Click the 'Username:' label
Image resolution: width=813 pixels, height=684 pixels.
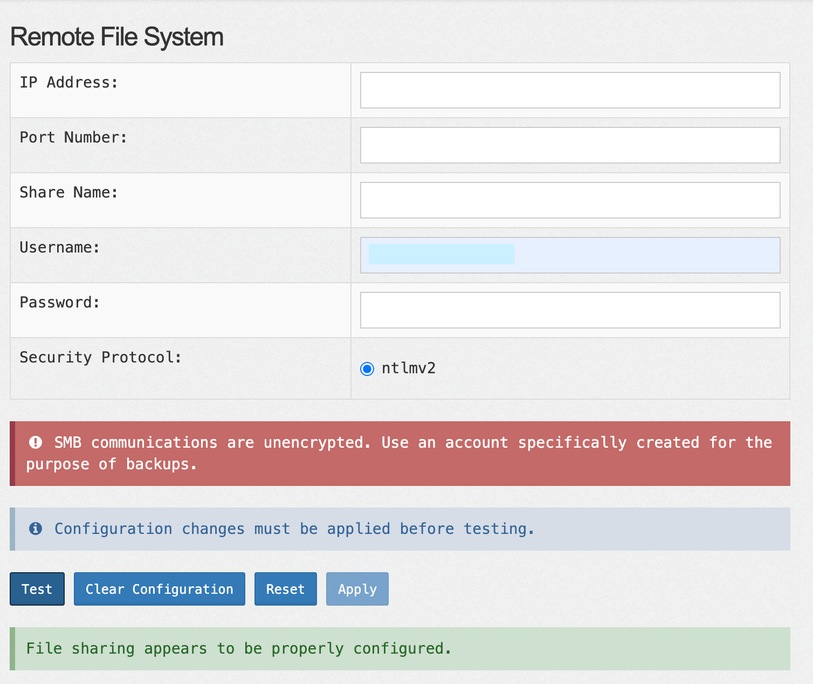[60, 247]
